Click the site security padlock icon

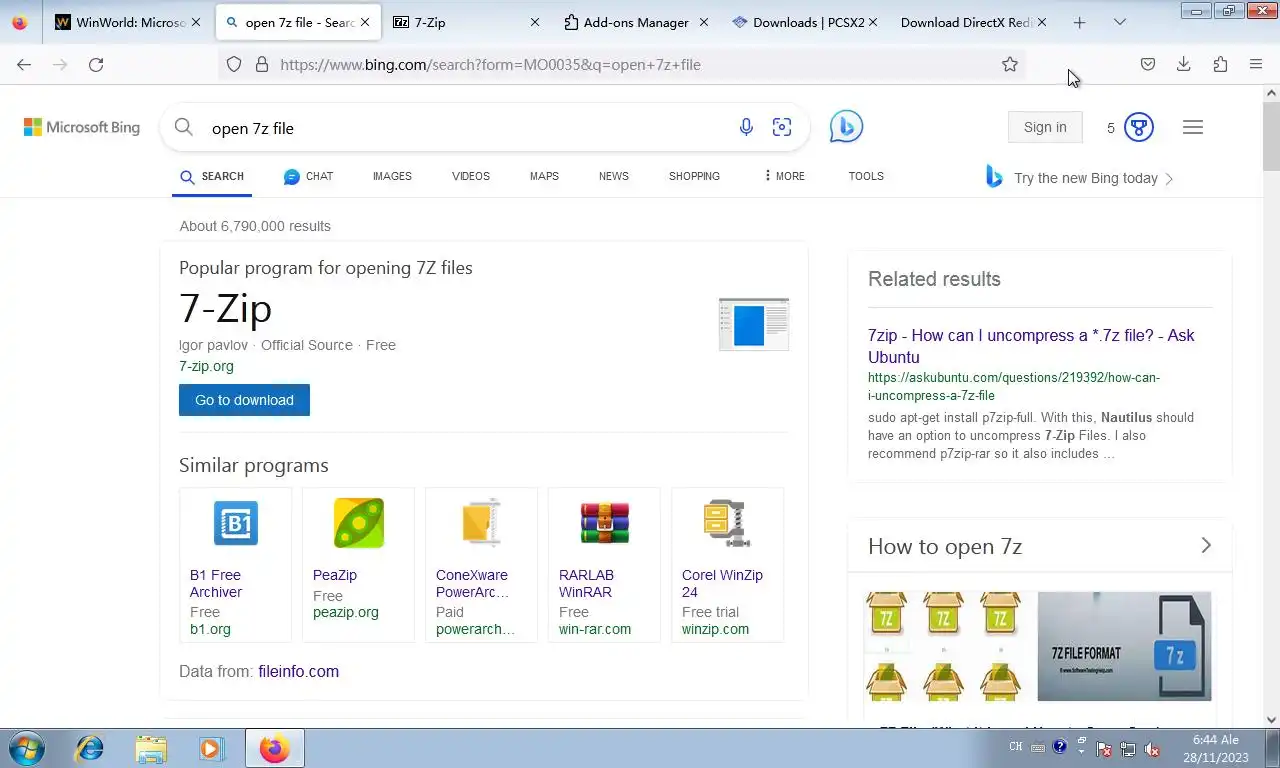click(x=262, y=64)
